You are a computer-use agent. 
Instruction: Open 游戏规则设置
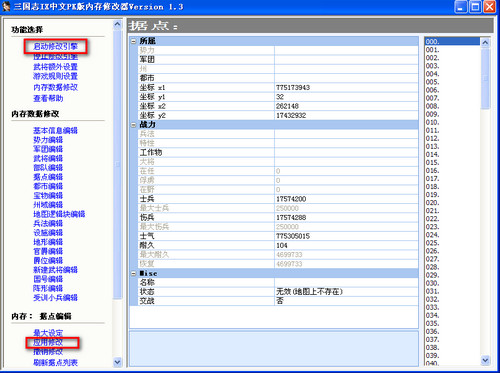pyautogui.click(x=55, y=76)
